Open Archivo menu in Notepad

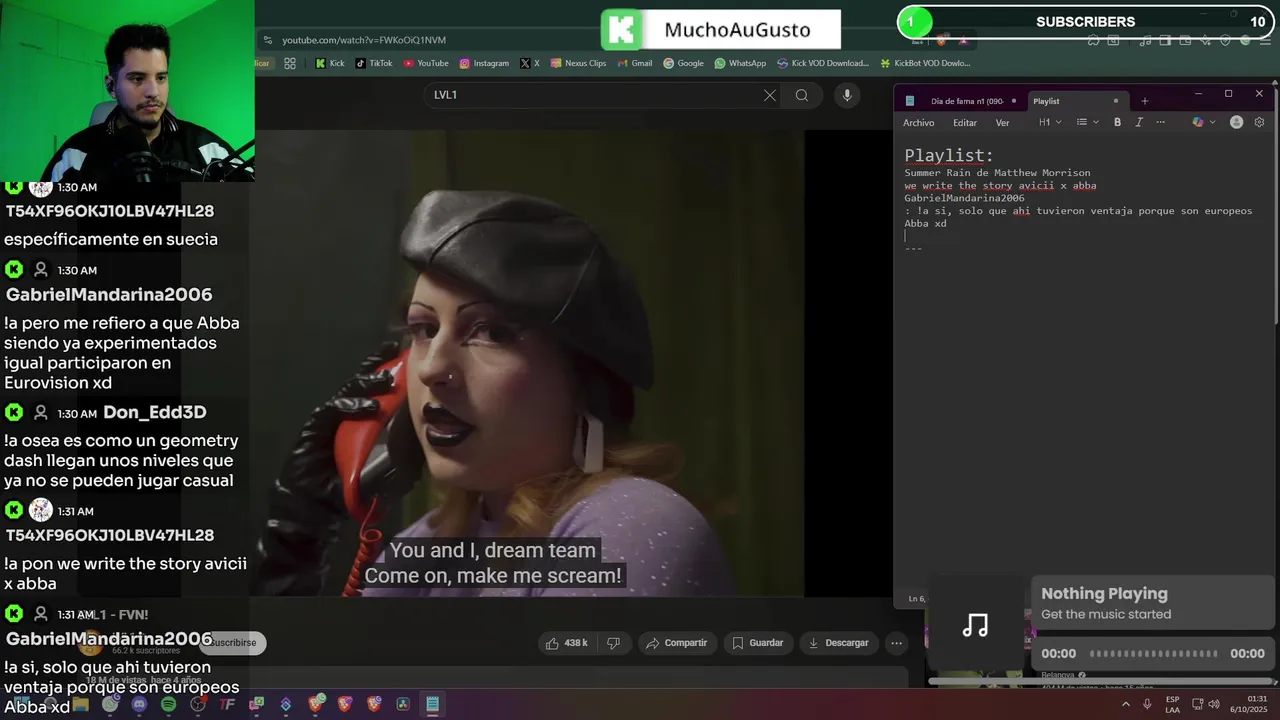tap(918, 123)
